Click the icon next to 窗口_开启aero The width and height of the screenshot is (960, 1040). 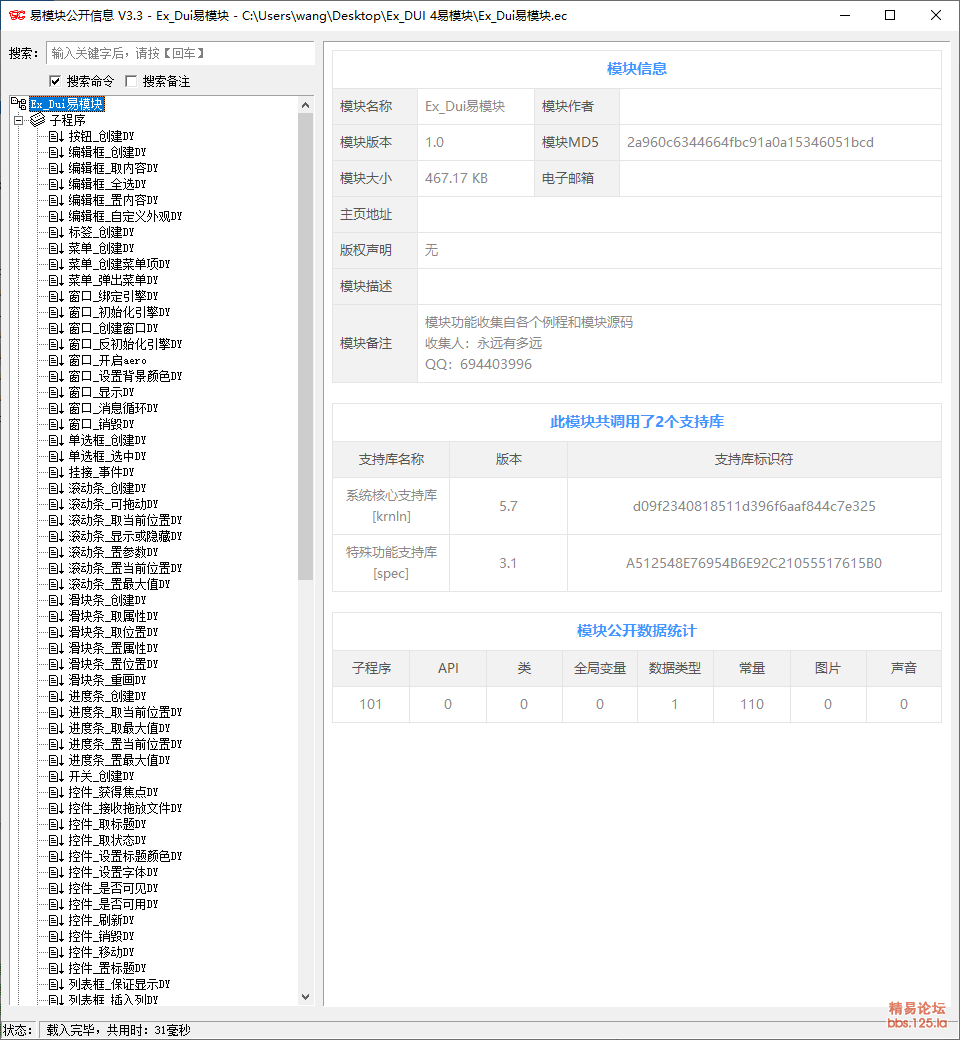tap(56, 360)
